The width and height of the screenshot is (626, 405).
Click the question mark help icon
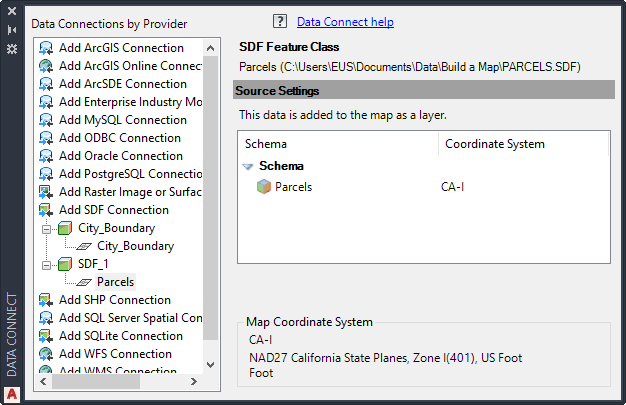pos(279,22)
